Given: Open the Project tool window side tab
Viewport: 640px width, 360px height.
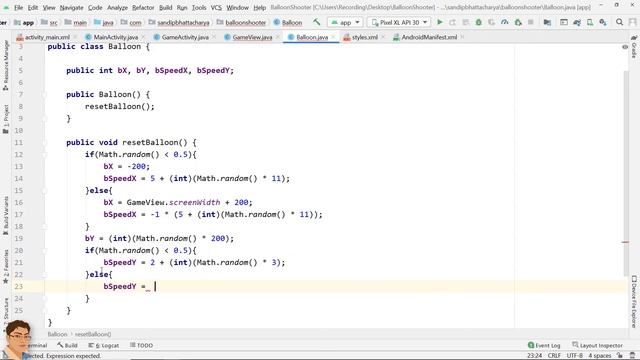Looking at the screenshot, I should pos(5,119).
